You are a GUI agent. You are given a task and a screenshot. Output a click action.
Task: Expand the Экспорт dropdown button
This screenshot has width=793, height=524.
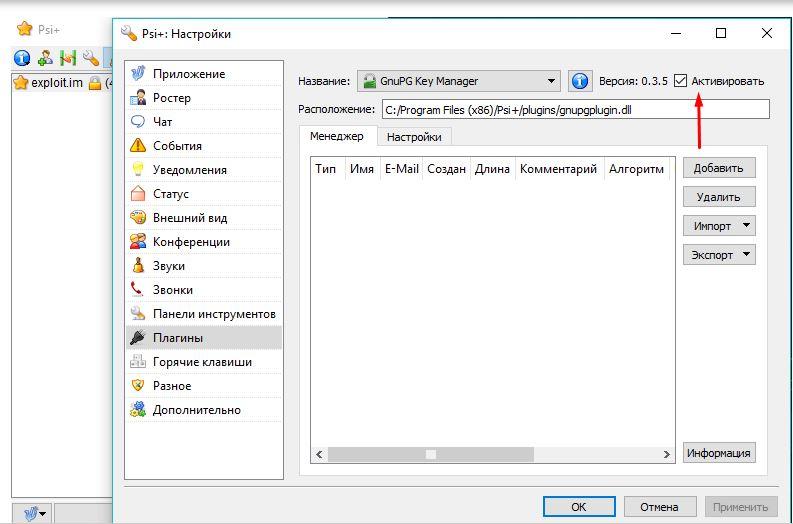click(719, 254)
